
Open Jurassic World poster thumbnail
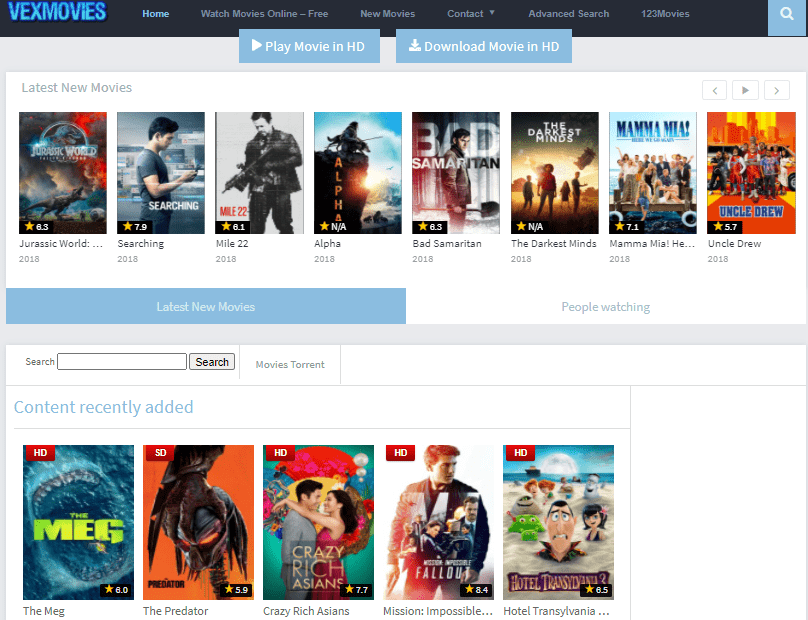pos(63,173)
